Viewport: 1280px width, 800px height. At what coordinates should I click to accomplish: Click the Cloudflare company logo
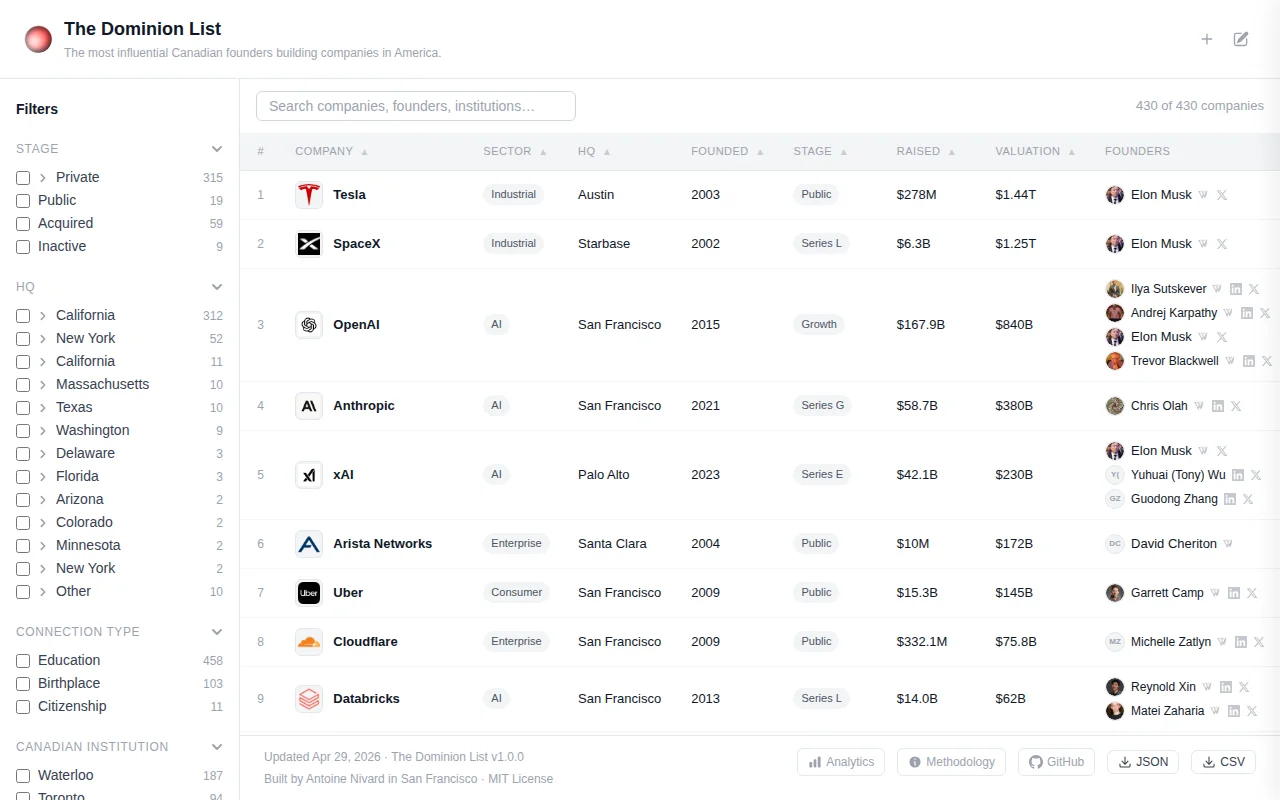[309, 642]
